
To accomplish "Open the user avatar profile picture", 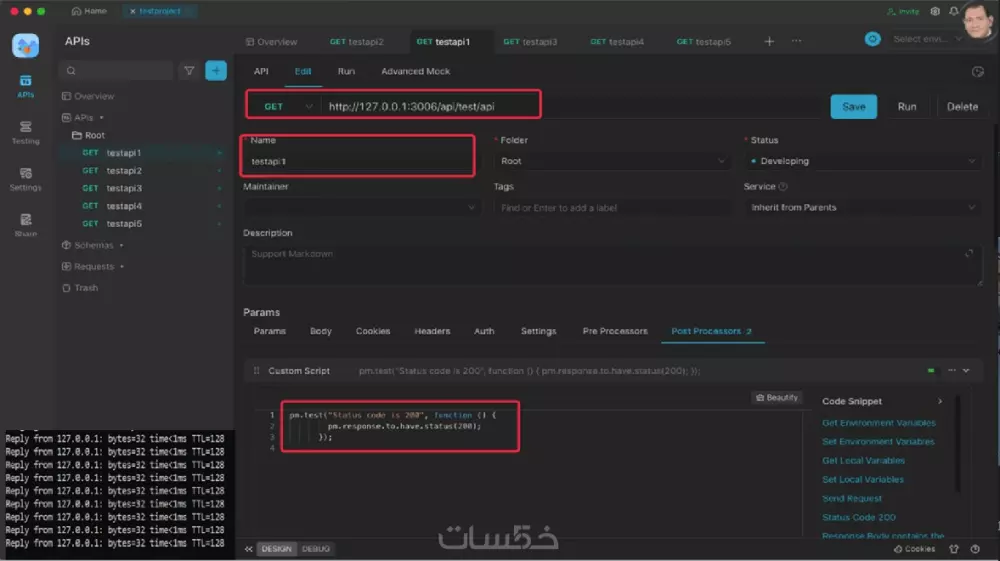I will click(x=979, y=20).
